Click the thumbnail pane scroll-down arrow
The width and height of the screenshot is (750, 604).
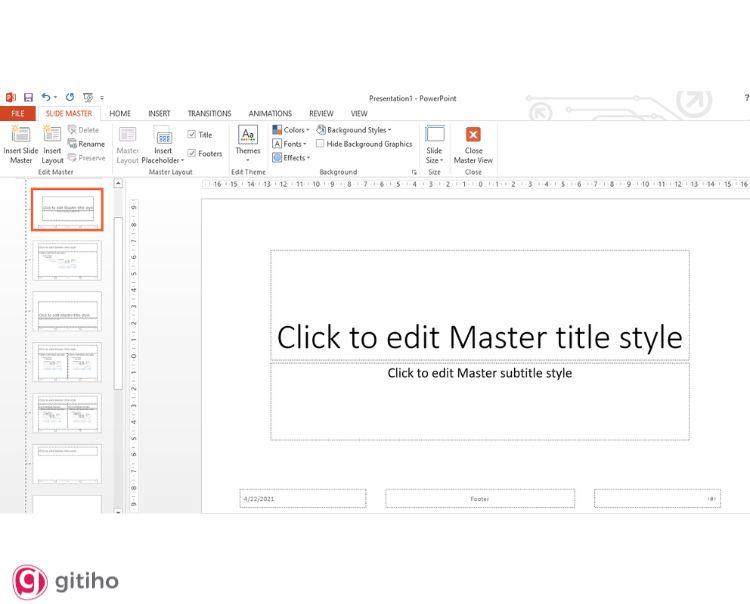[x=118, y=511]
